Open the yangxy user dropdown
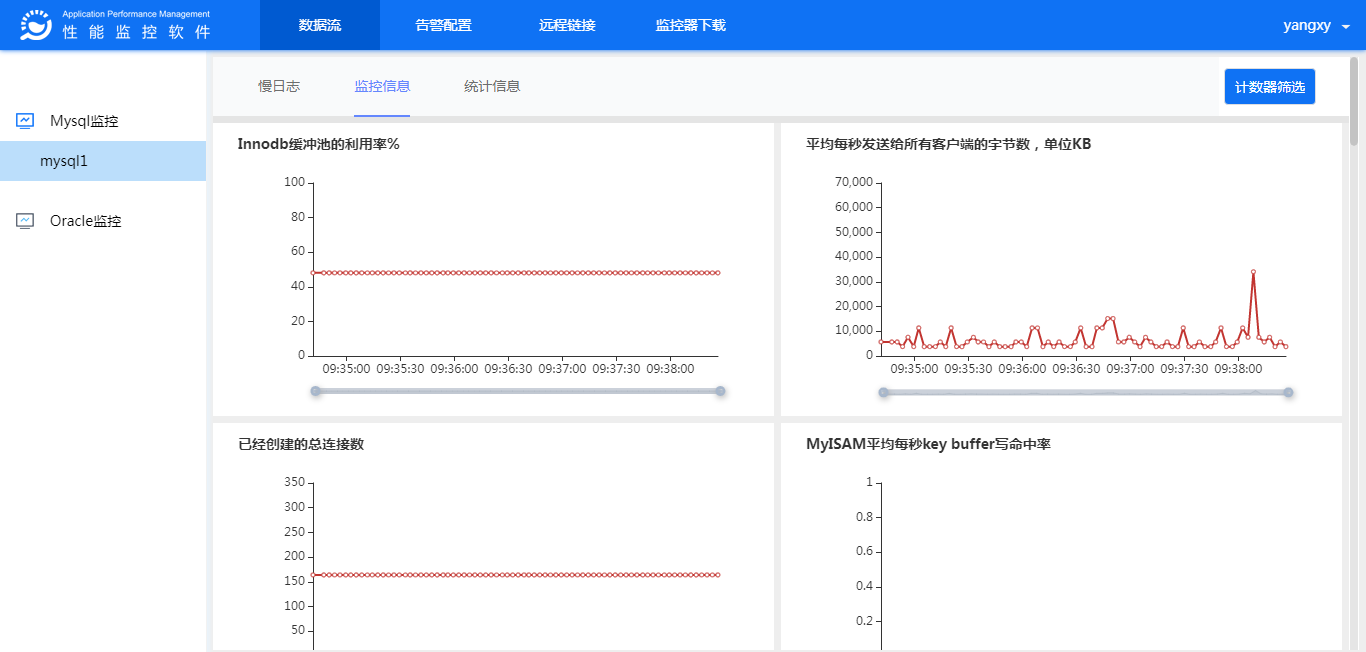The height and width of the screenshot is (652, 1366). (1316, 26)
